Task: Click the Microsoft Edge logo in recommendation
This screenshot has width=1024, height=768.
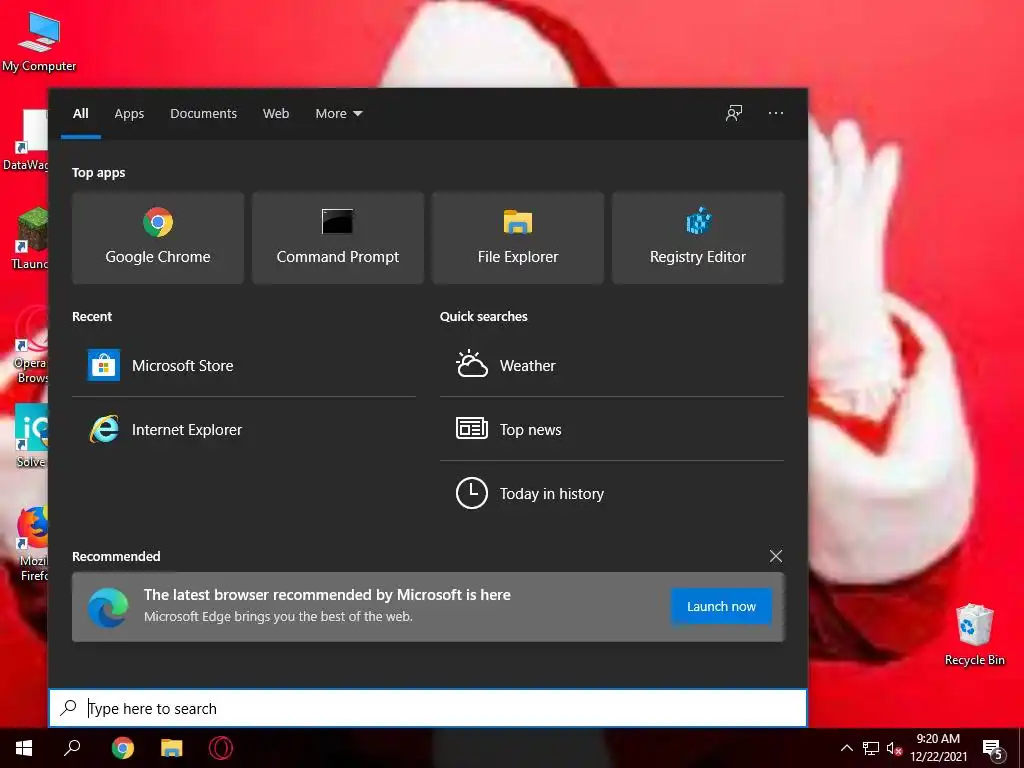Action: pyautogui.click(x=108, y=607)
